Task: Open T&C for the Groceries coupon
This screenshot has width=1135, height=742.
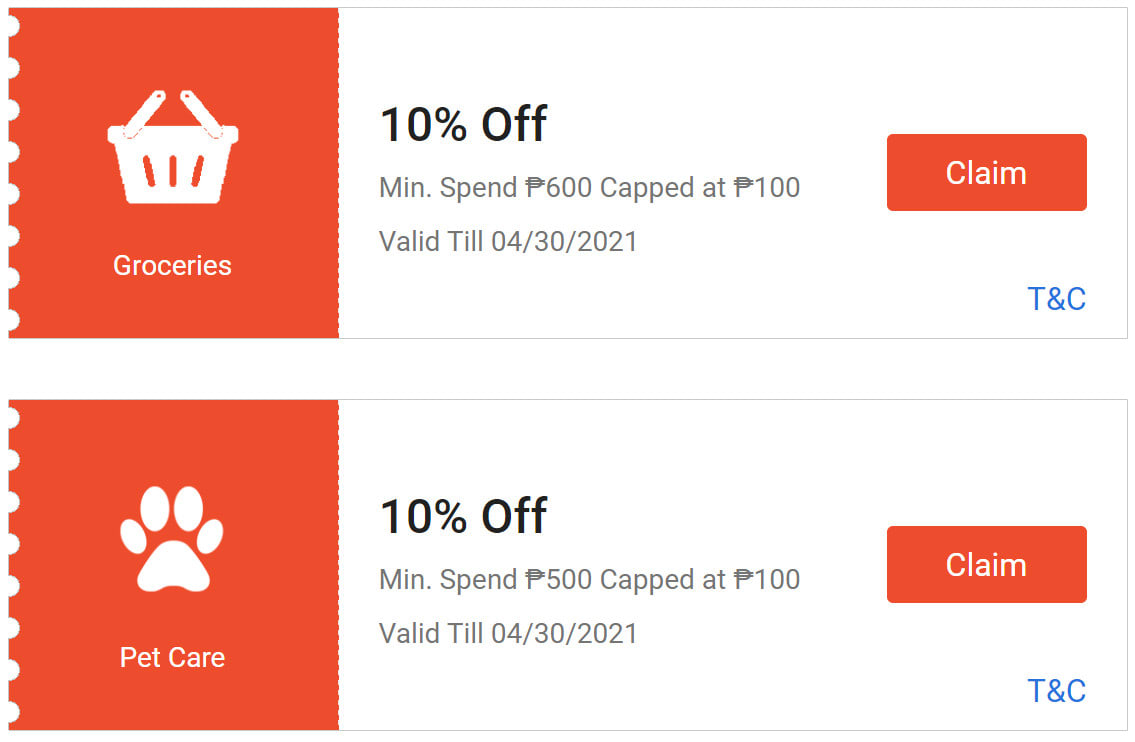Action: (1057, 299)
